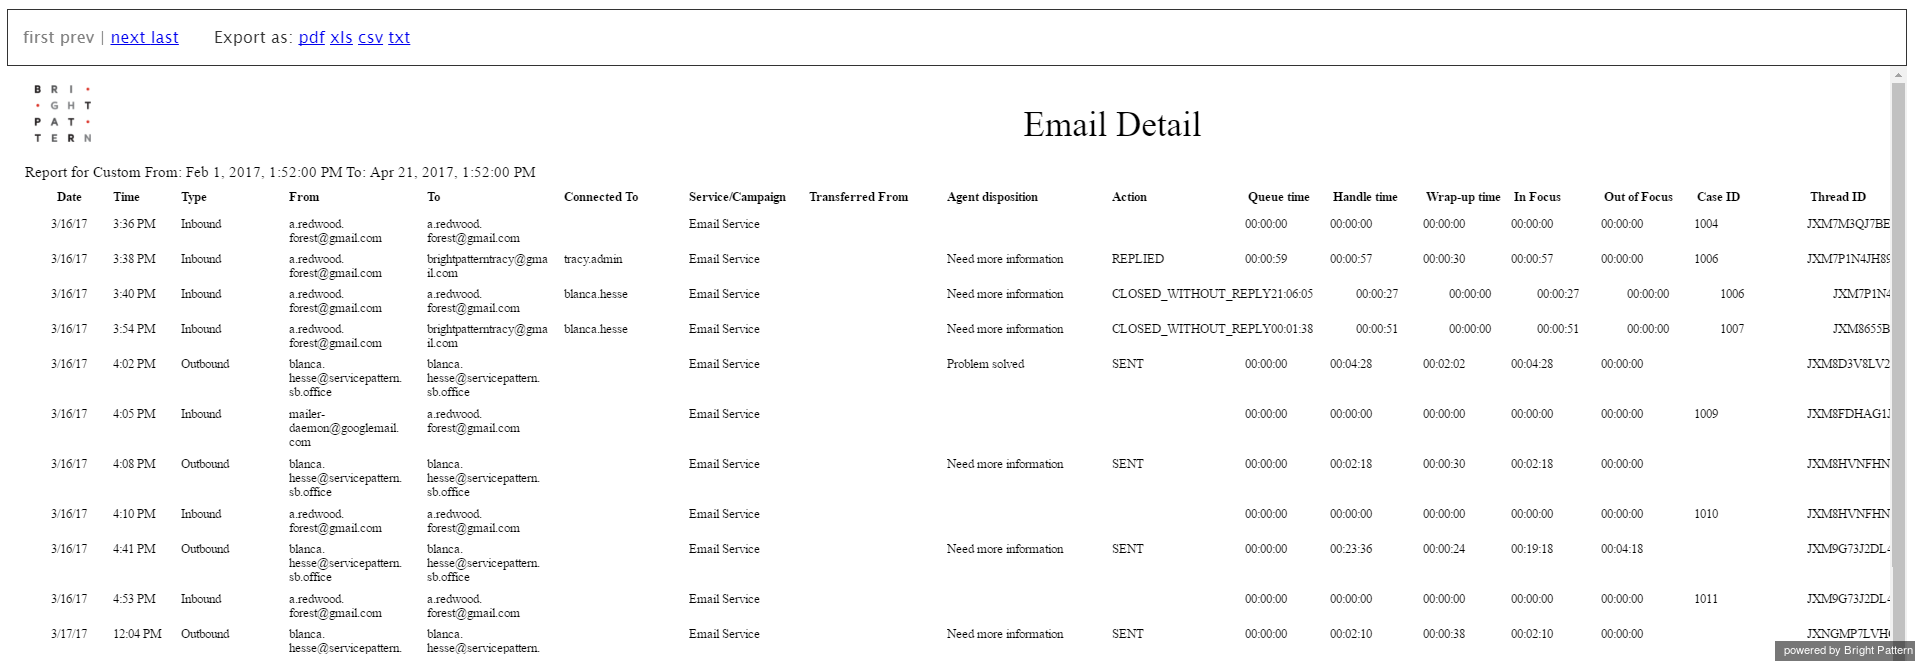Image resolution: width=1915 pixels, height=661 pixels.
Task: Click Case ID '1004'
Action: (1706, 224)
